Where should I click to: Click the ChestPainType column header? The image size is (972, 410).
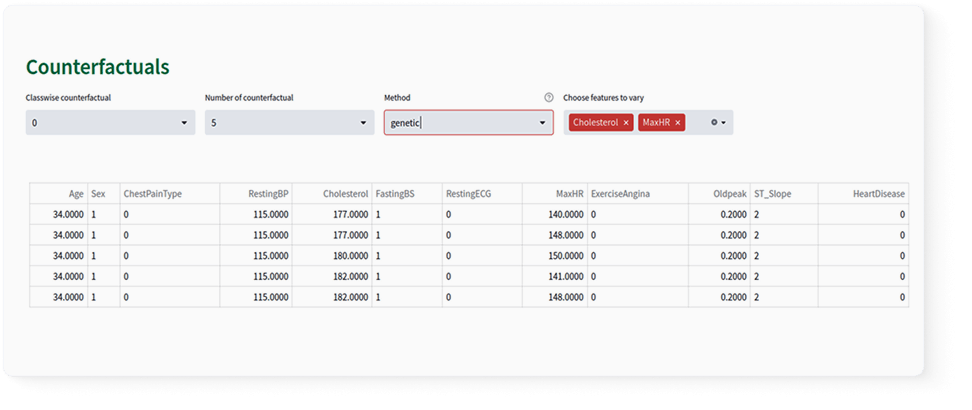pos(170,194)
